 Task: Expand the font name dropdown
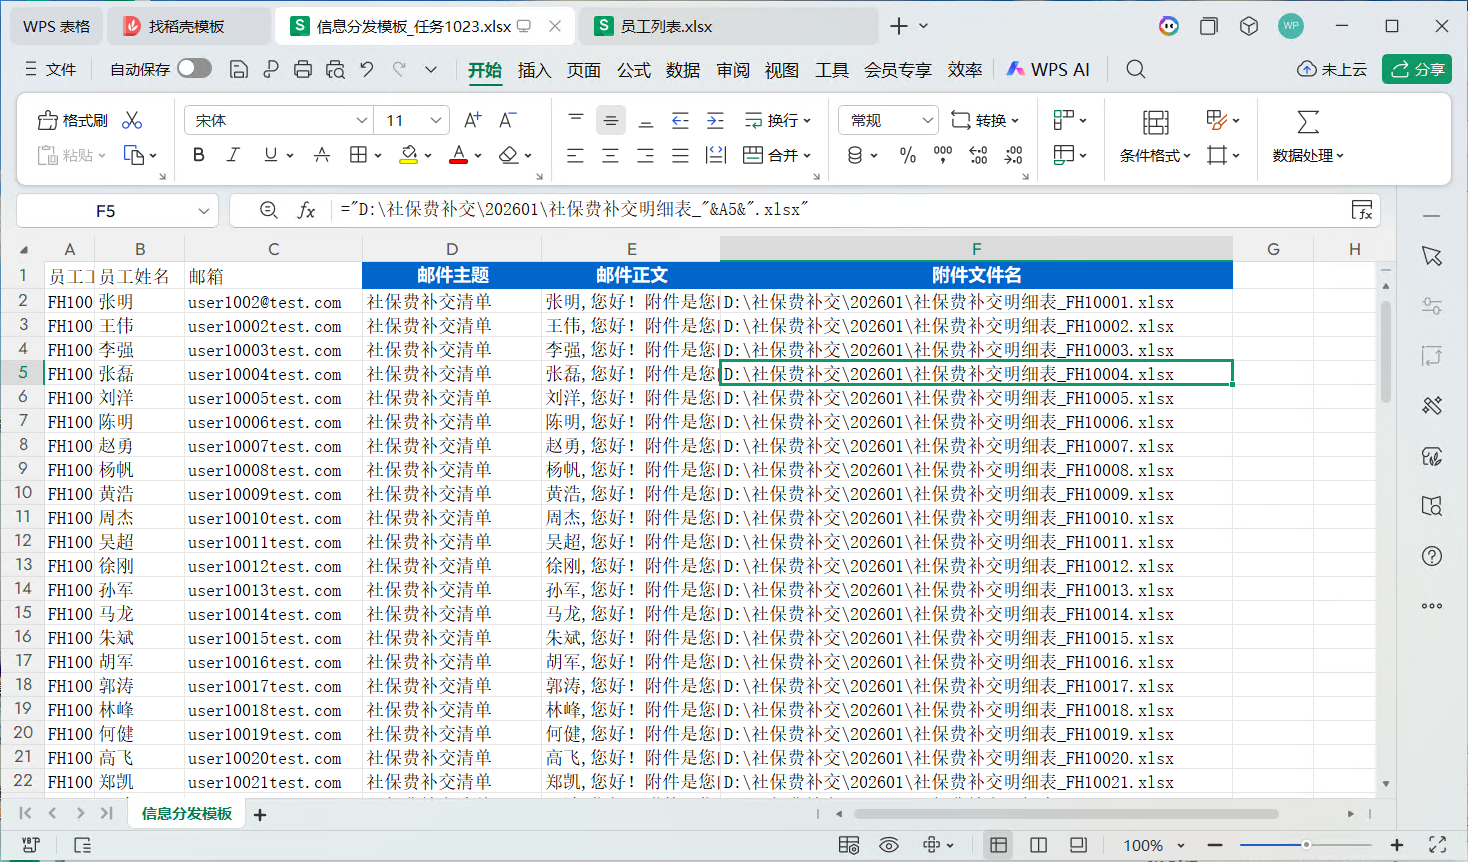[361, 120]
